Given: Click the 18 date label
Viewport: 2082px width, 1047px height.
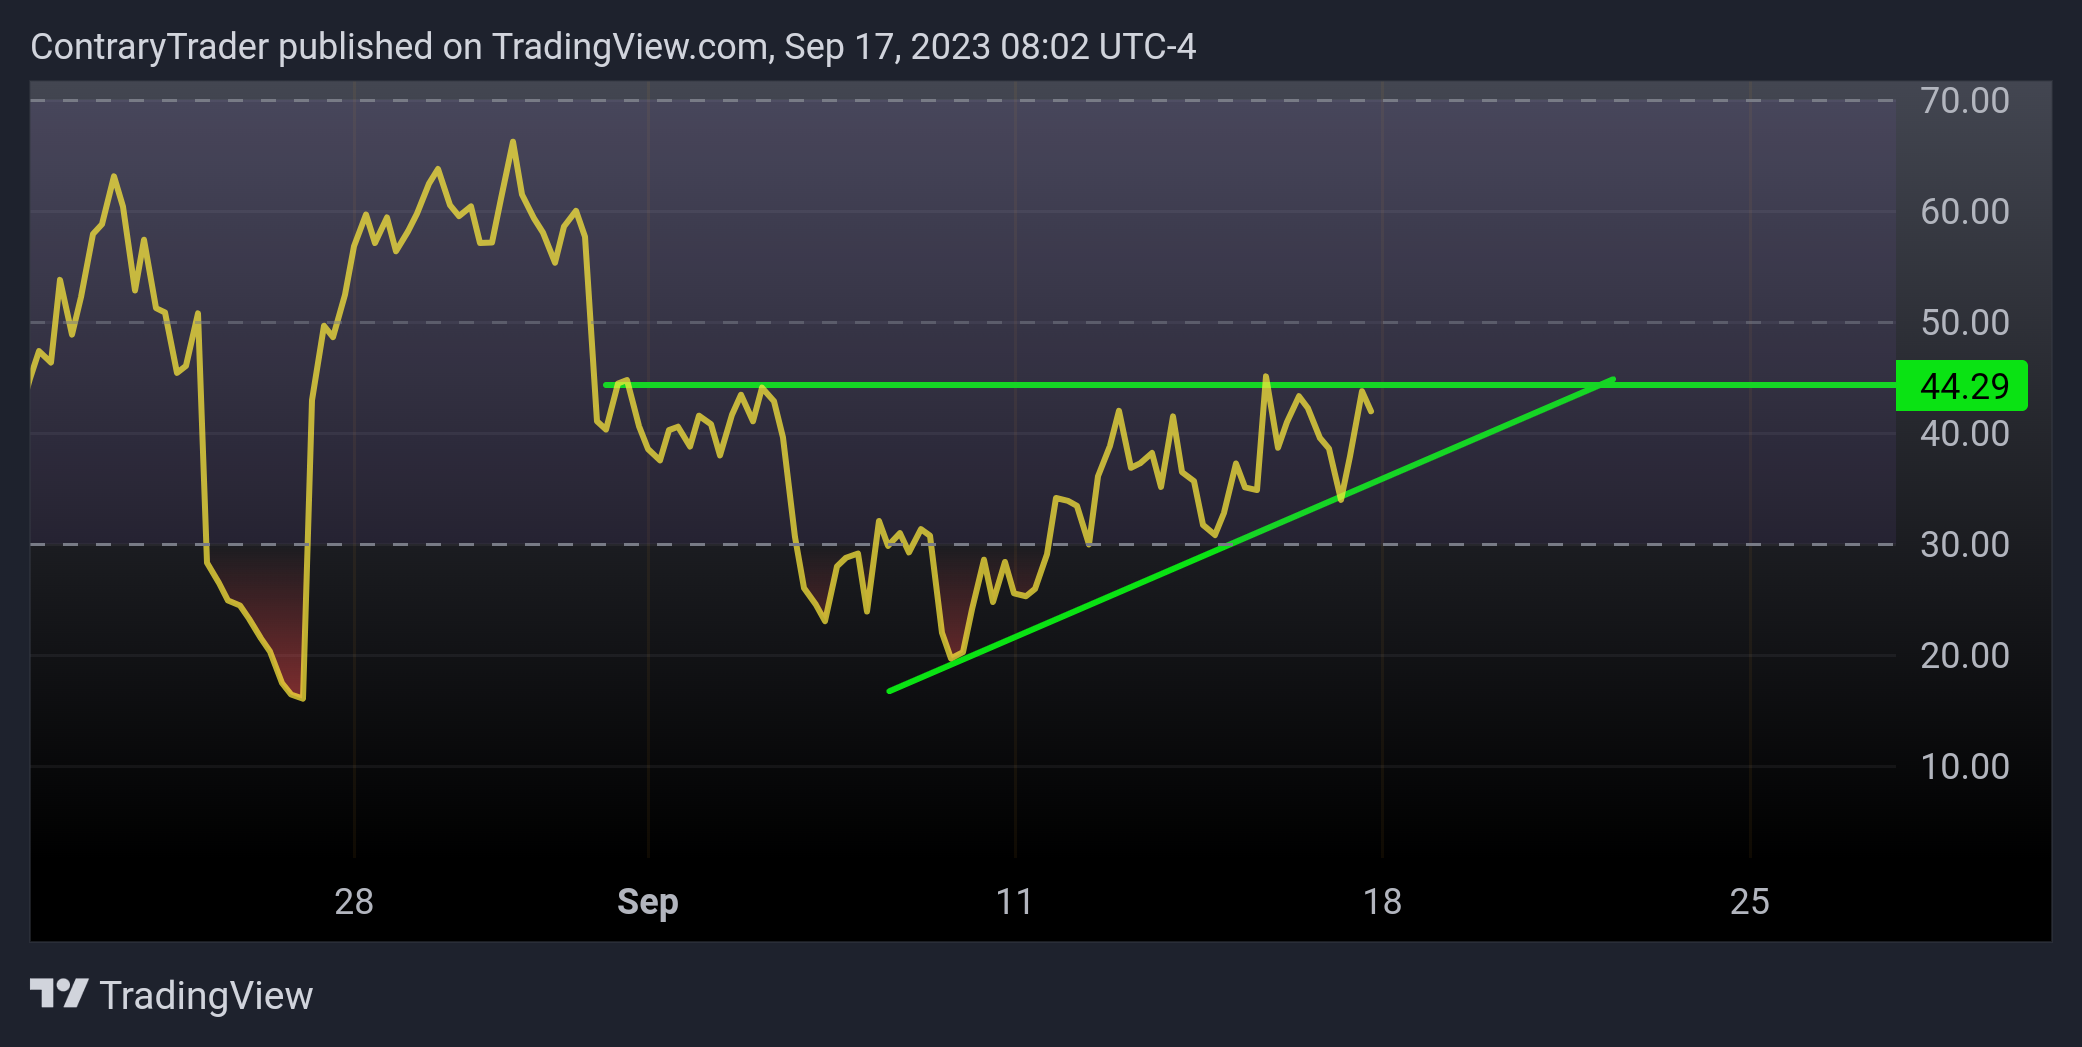Looking at the screenshot, I should [1382, 902].
